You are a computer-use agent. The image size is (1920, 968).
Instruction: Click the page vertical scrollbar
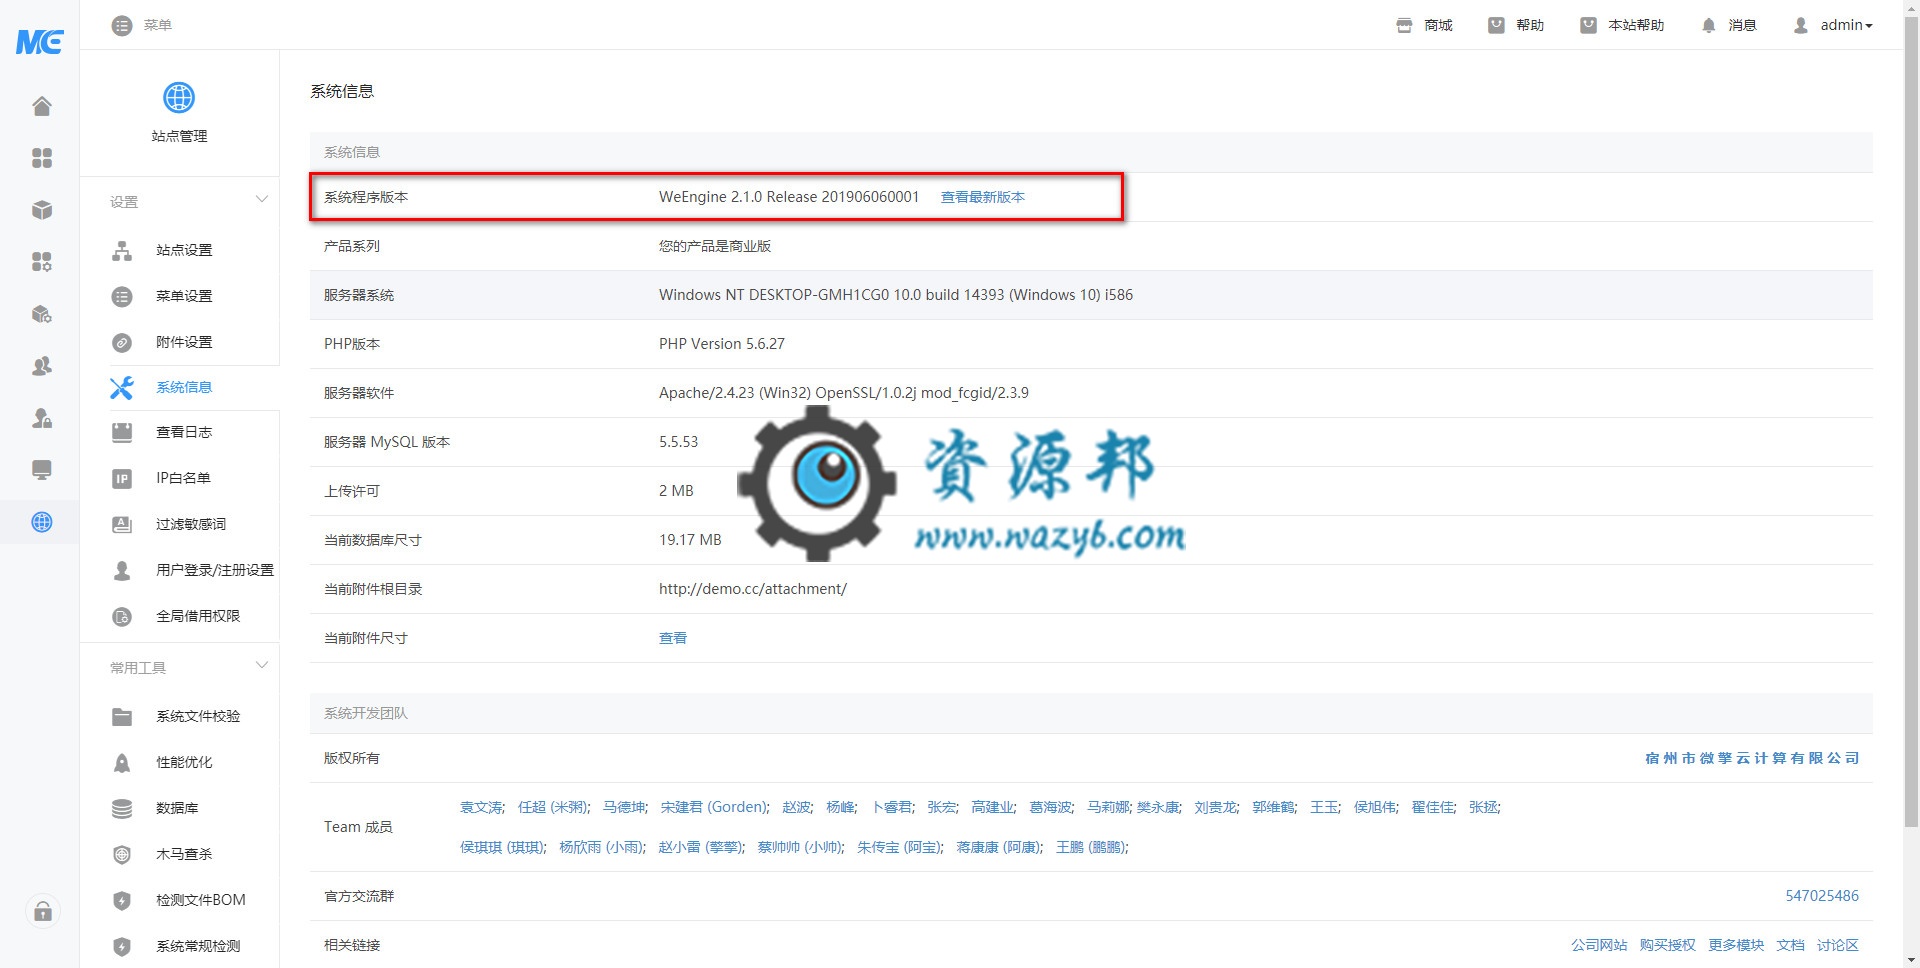pyautogui.click(x=1911, y=420)
